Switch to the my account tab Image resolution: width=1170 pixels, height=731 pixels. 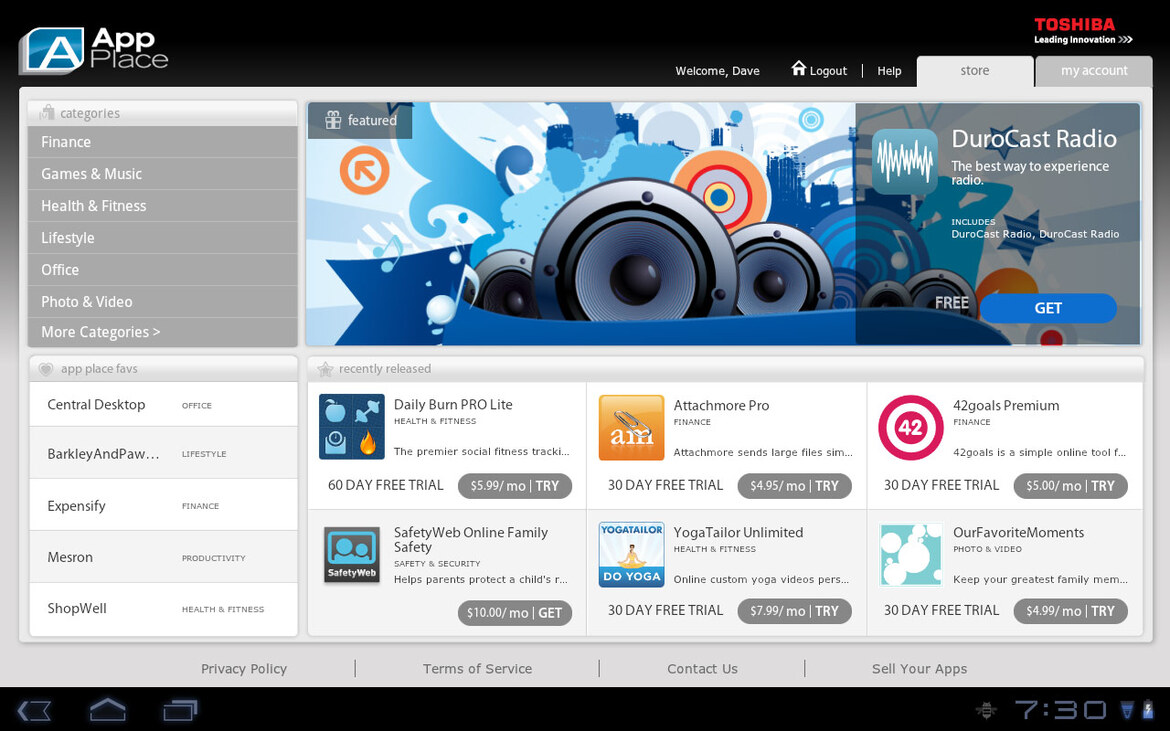[x=1094, y=71]
